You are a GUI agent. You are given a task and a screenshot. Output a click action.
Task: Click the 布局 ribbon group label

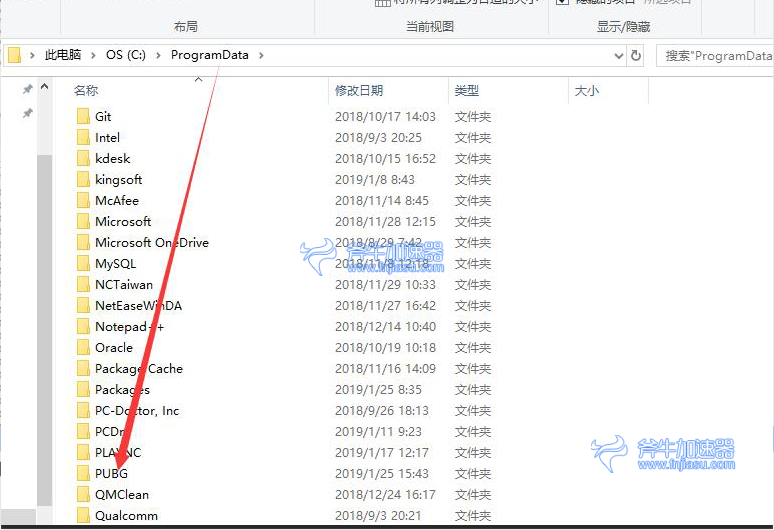(x=186, y=27)
